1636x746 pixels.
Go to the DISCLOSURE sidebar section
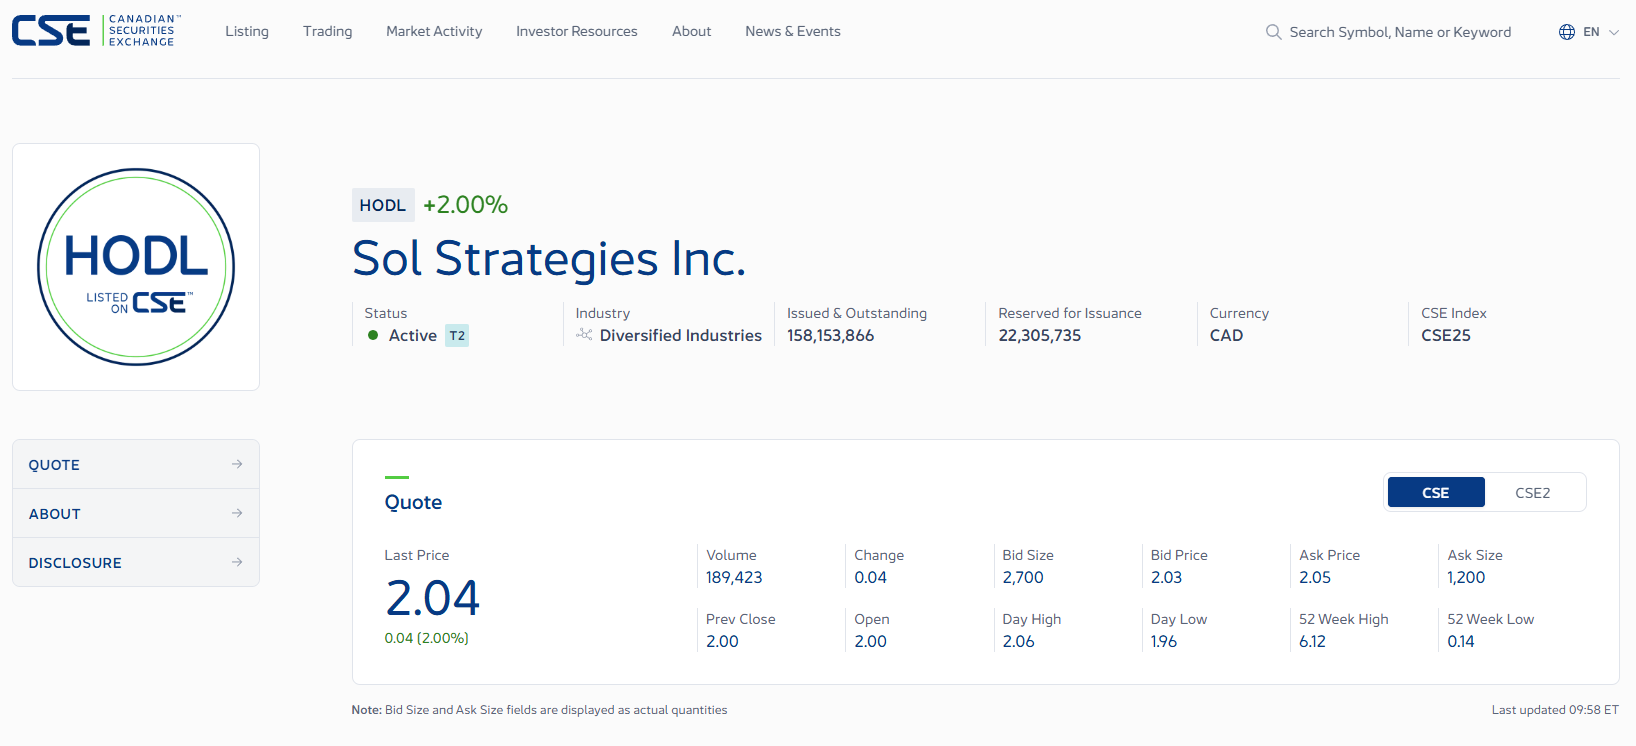(136, 562)
